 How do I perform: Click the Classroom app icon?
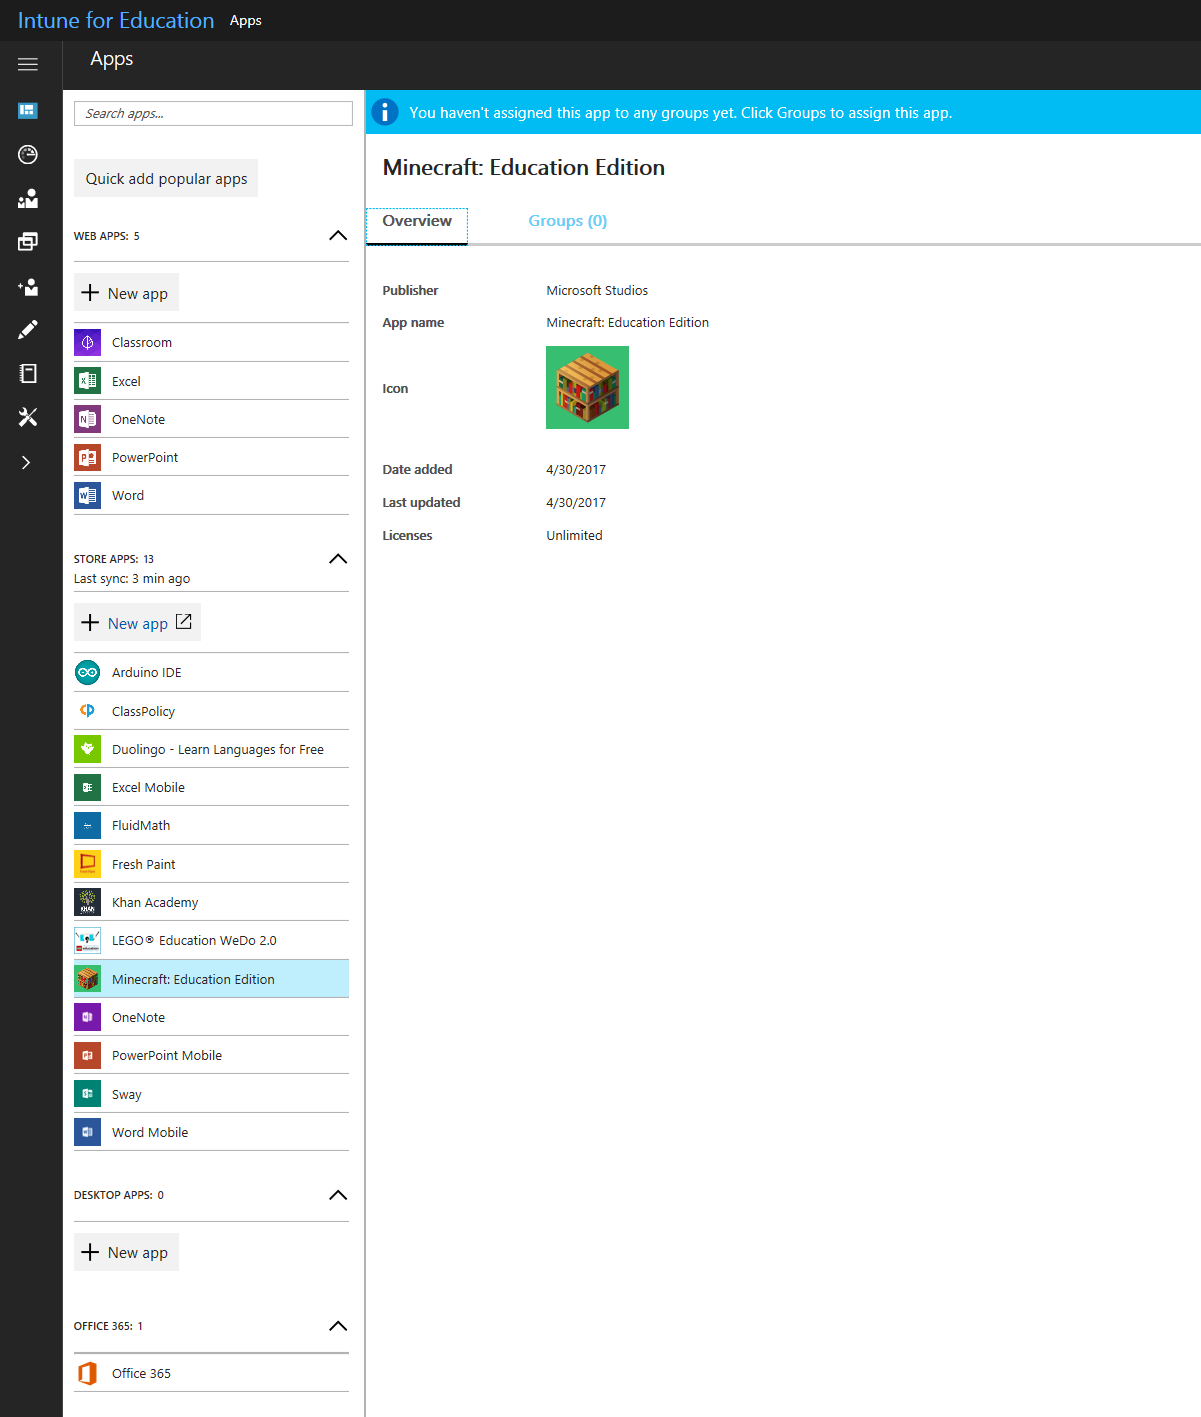(x=88, y=342)
